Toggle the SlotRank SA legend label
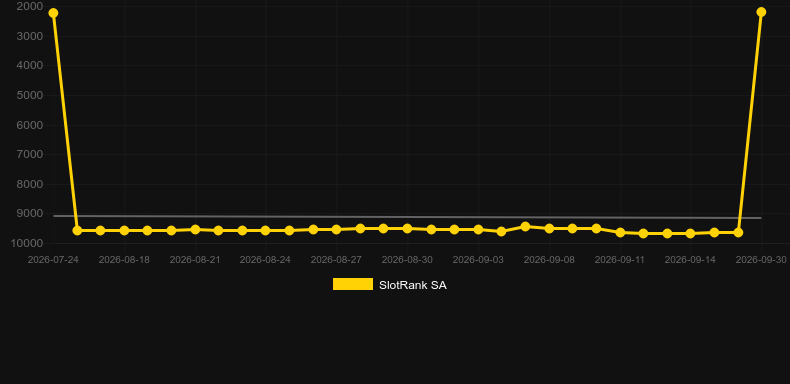The height and width of the screenshot is (384, 790). (x=413, y=285)
